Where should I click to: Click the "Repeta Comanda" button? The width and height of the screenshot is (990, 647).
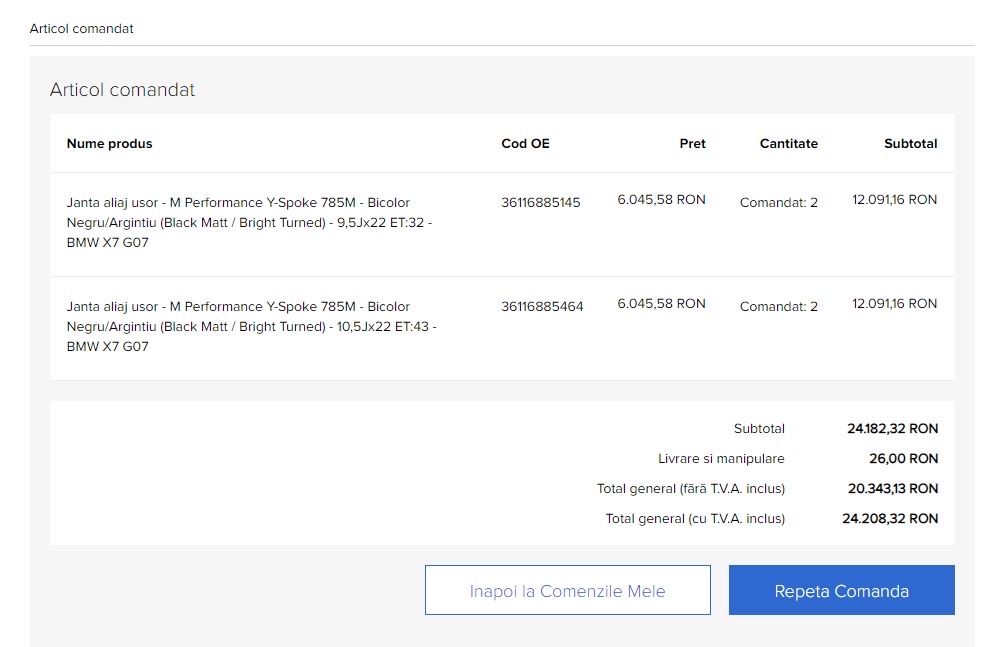[841, 590]
